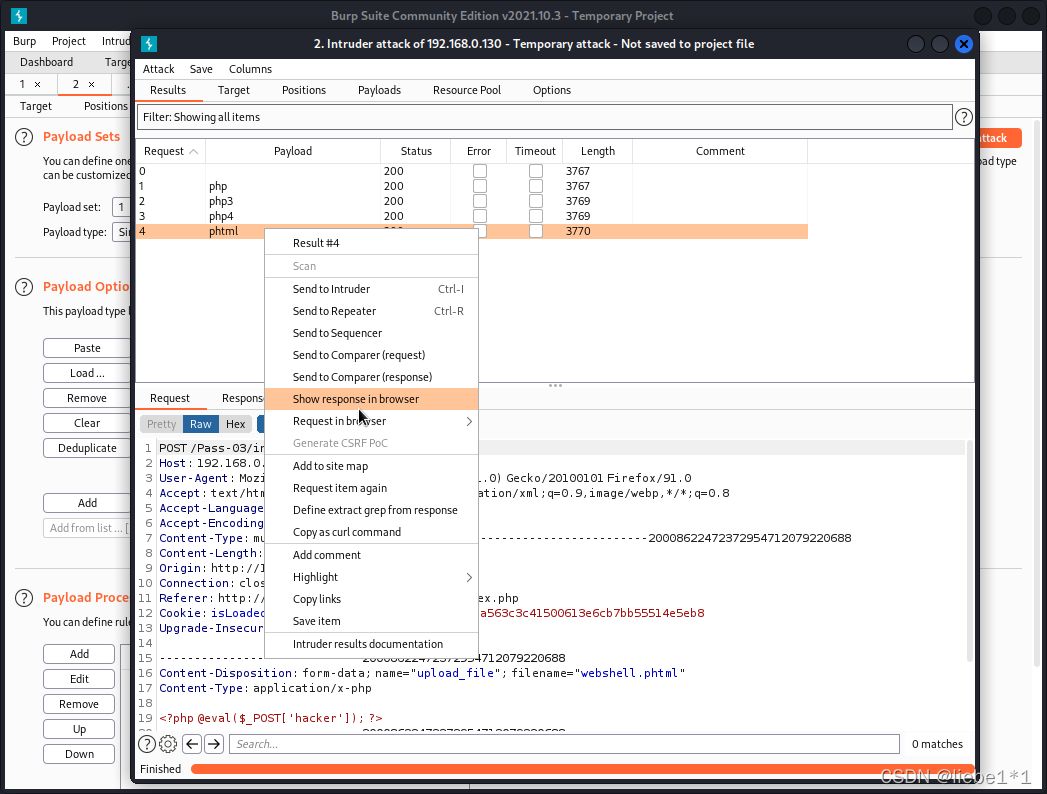Toggle Timeout checkbox for request 0
The height and width of the screenshot is (794, 1047).
pos(536,171)
